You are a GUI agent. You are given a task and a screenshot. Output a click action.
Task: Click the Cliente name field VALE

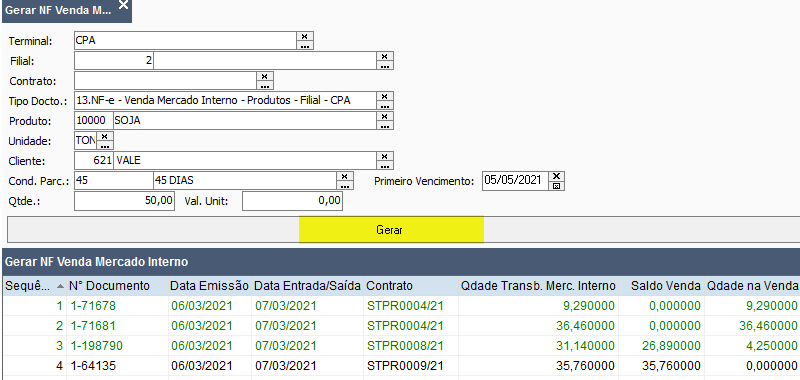click(244, 161)
